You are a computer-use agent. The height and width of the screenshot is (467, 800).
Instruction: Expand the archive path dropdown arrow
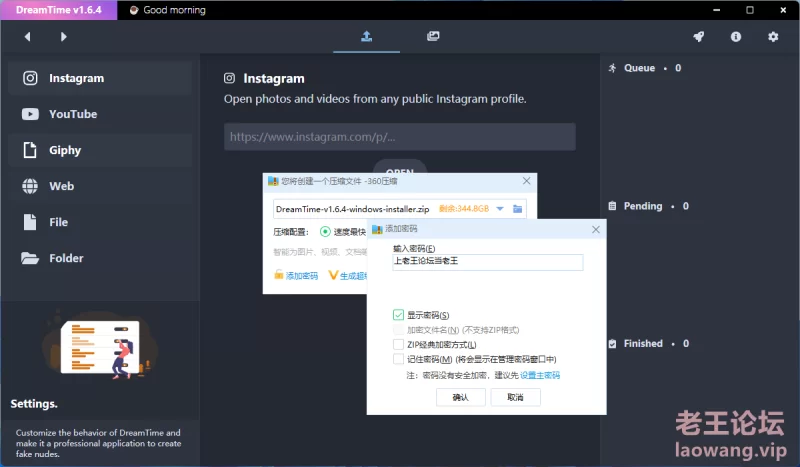click(x=500, y=209)
